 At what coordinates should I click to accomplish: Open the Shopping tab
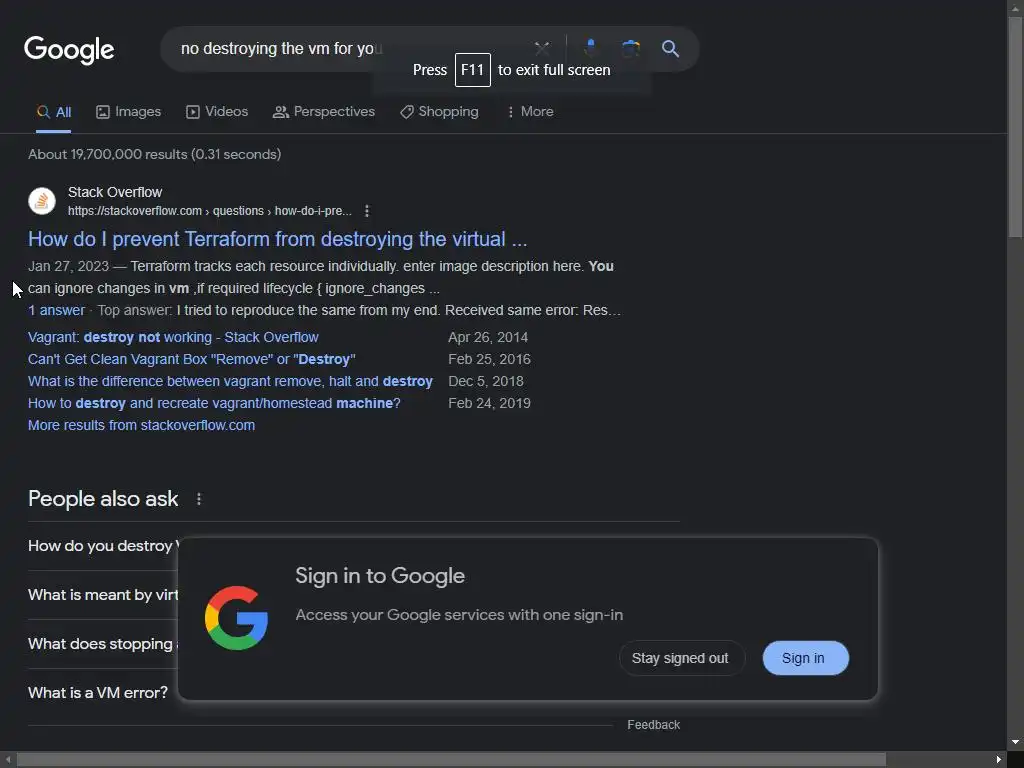click(439, 112)
